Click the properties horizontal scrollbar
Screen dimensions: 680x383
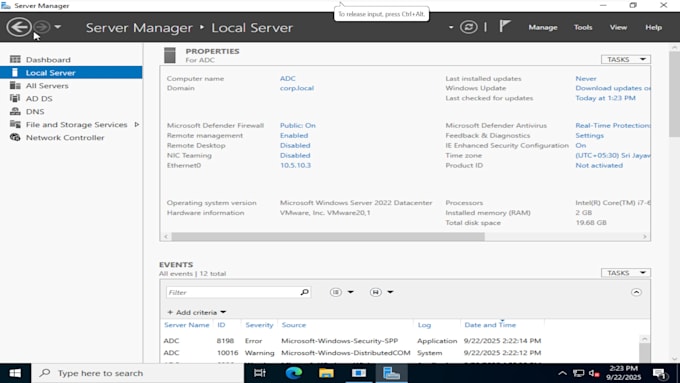328,236
